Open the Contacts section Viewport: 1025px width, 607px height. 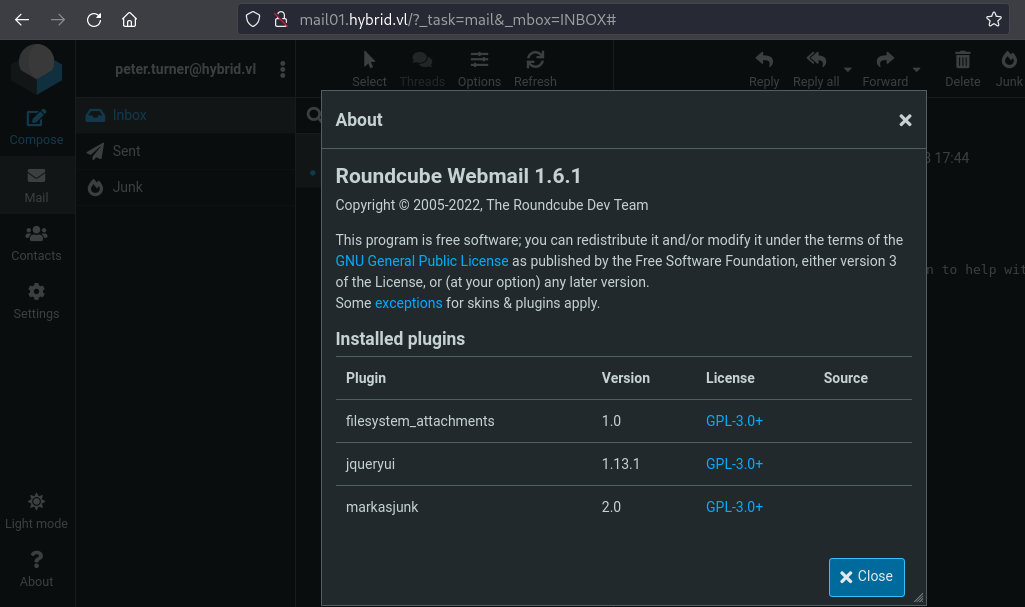(37, 244)
